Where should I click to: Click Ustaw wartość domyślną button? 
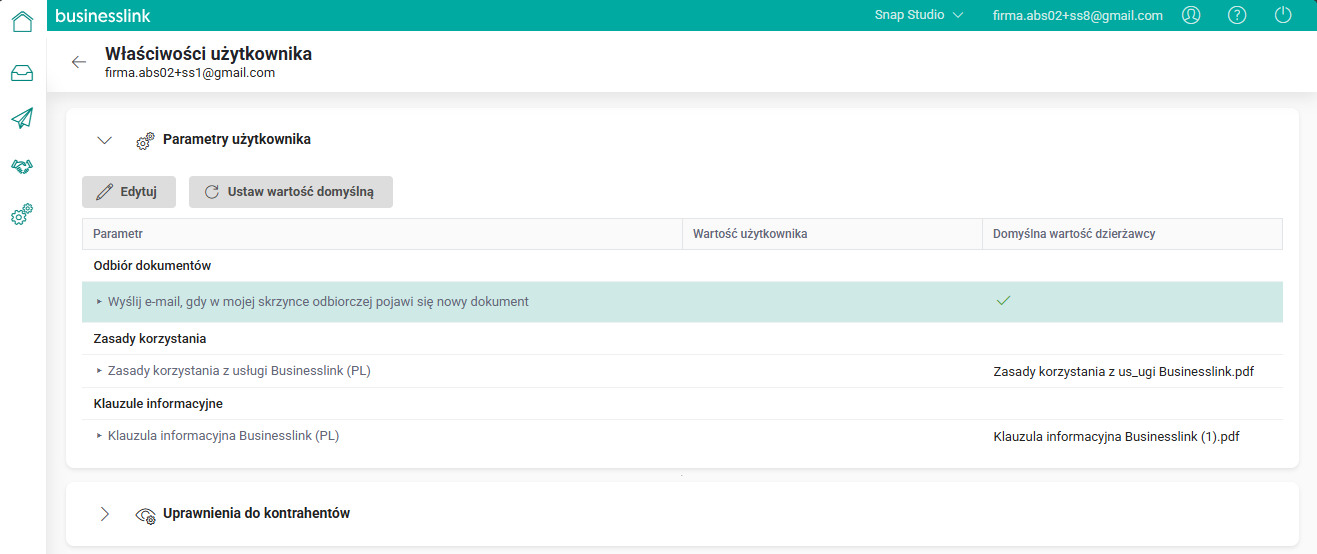pyautogui.click(x=291, y=192)
